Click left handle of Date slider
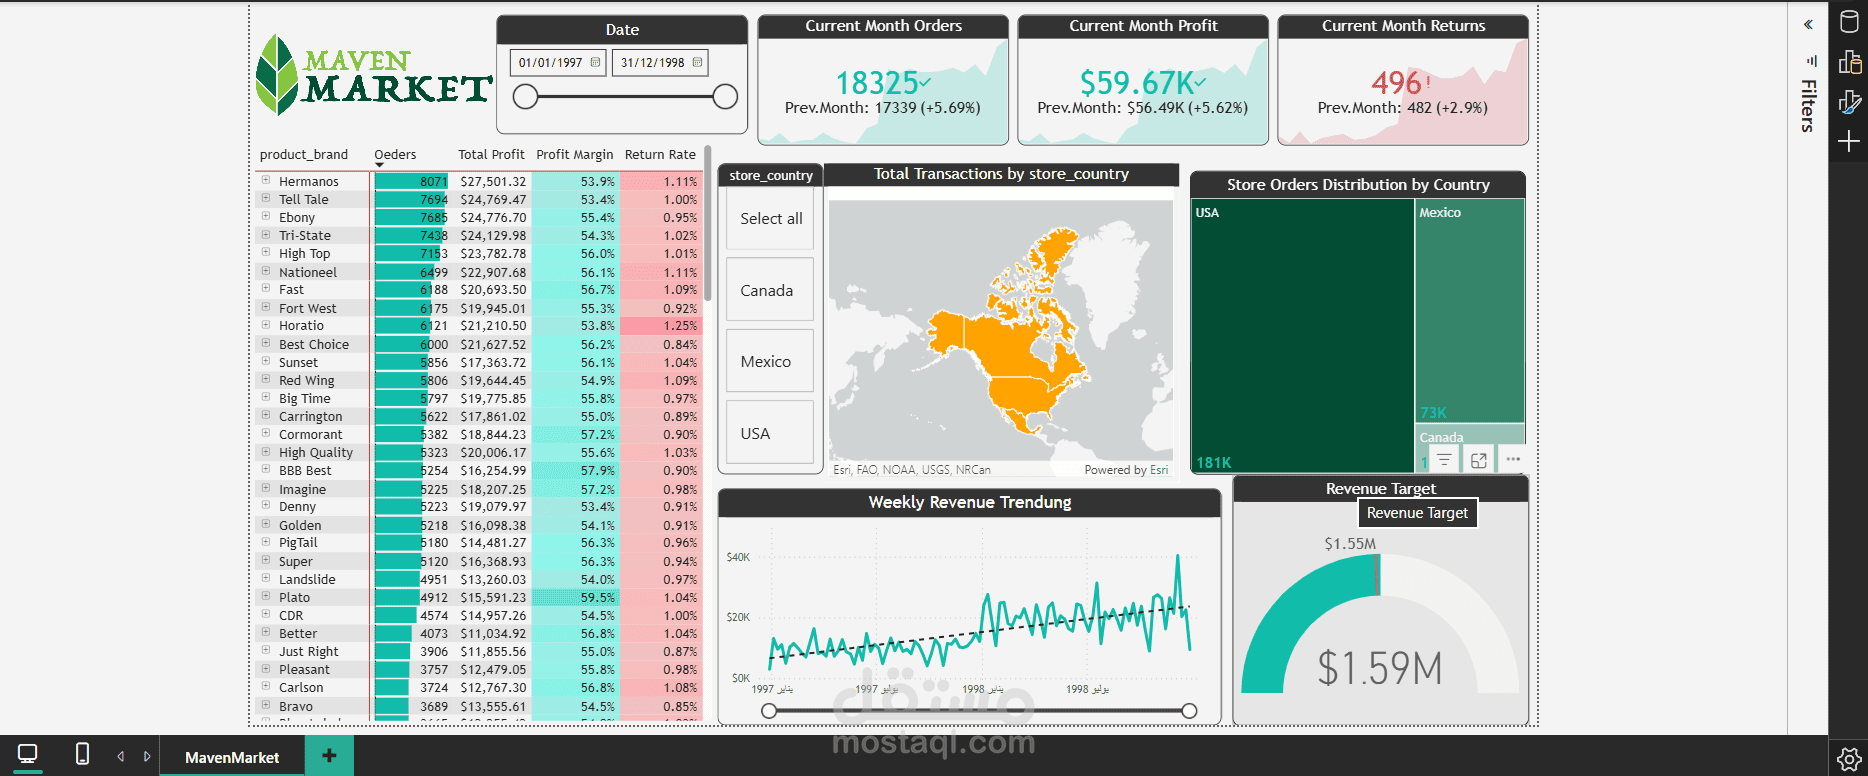This screenshot has height=776, width=1868. tap(526, 97)
